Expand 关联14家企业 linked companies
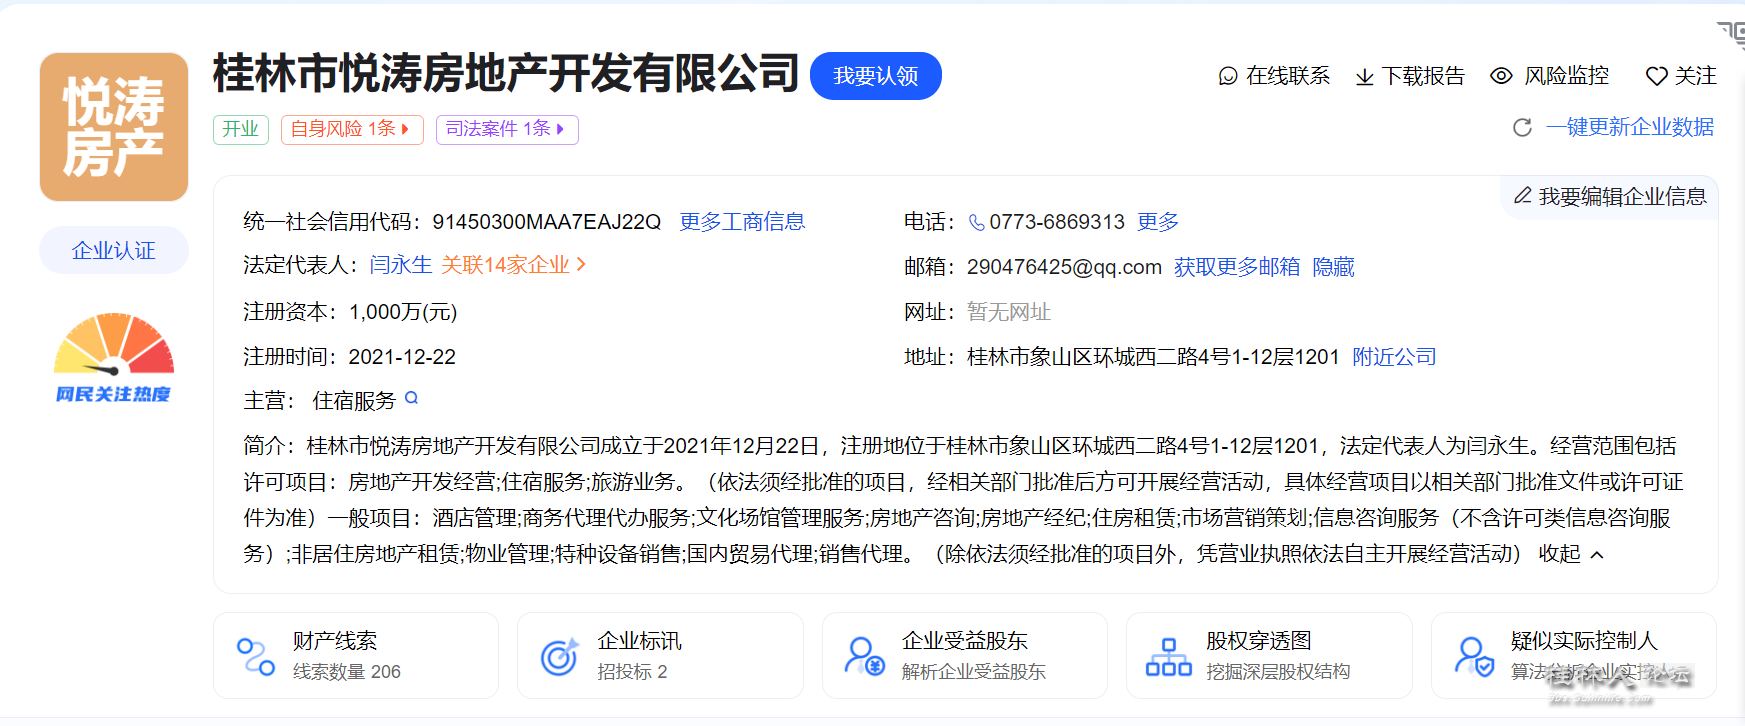The image size is (1745, 726). pyautogui.click(x=513, y=265)
